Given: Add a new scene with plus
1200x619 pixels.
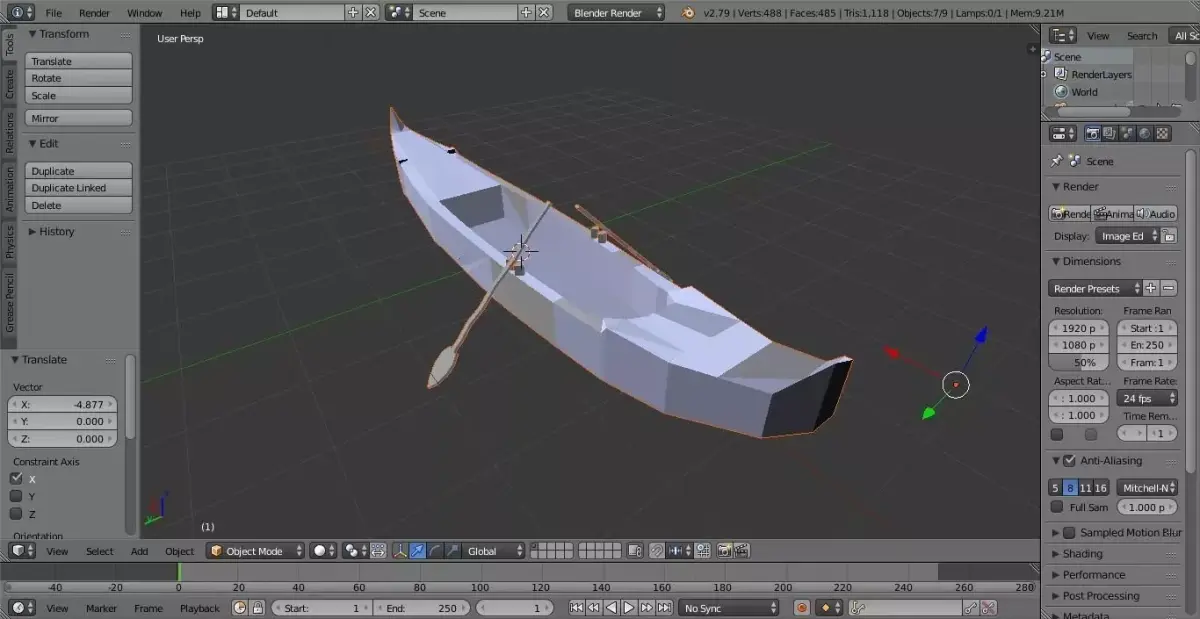Looking at the screenshot, I should [x=526, y=13].
